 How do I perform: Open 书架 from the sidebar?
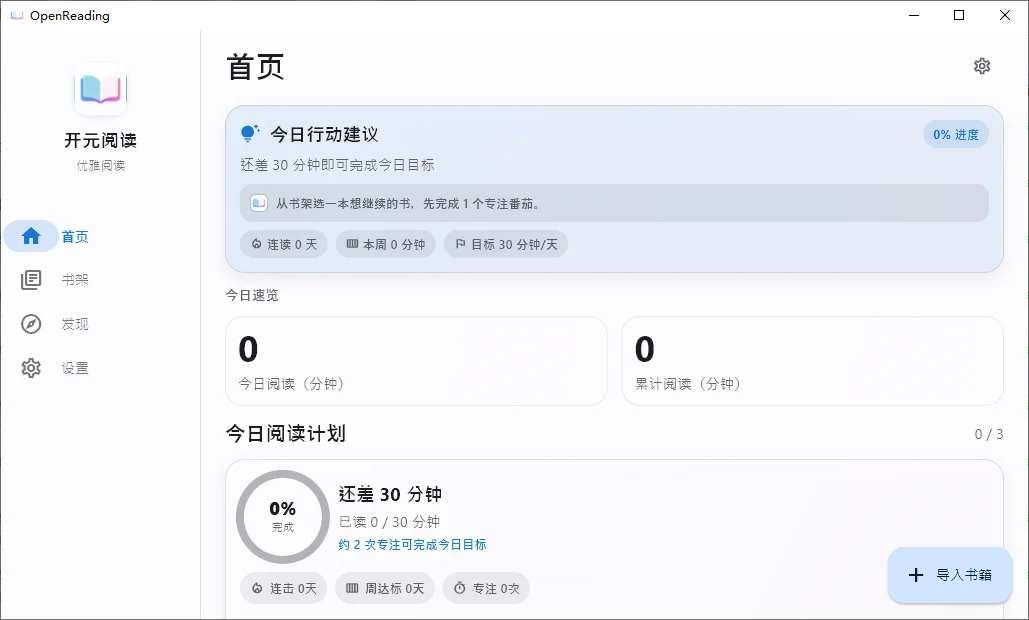click(75, 280)
